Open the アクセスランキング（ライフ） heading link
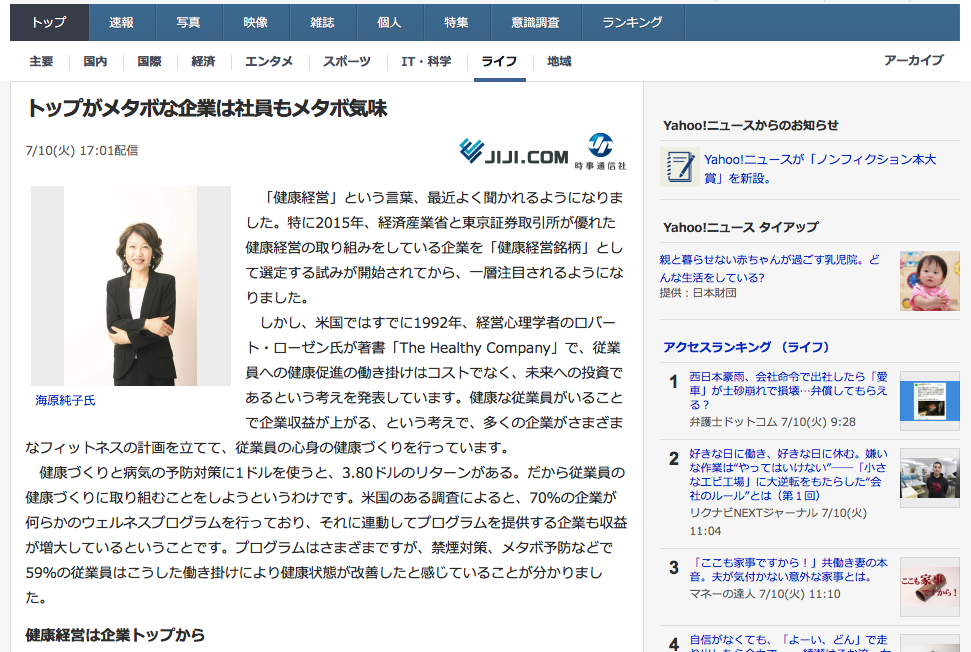Viewport: 971px width, 652px height. pyautogui.click(x=746, y=347)
